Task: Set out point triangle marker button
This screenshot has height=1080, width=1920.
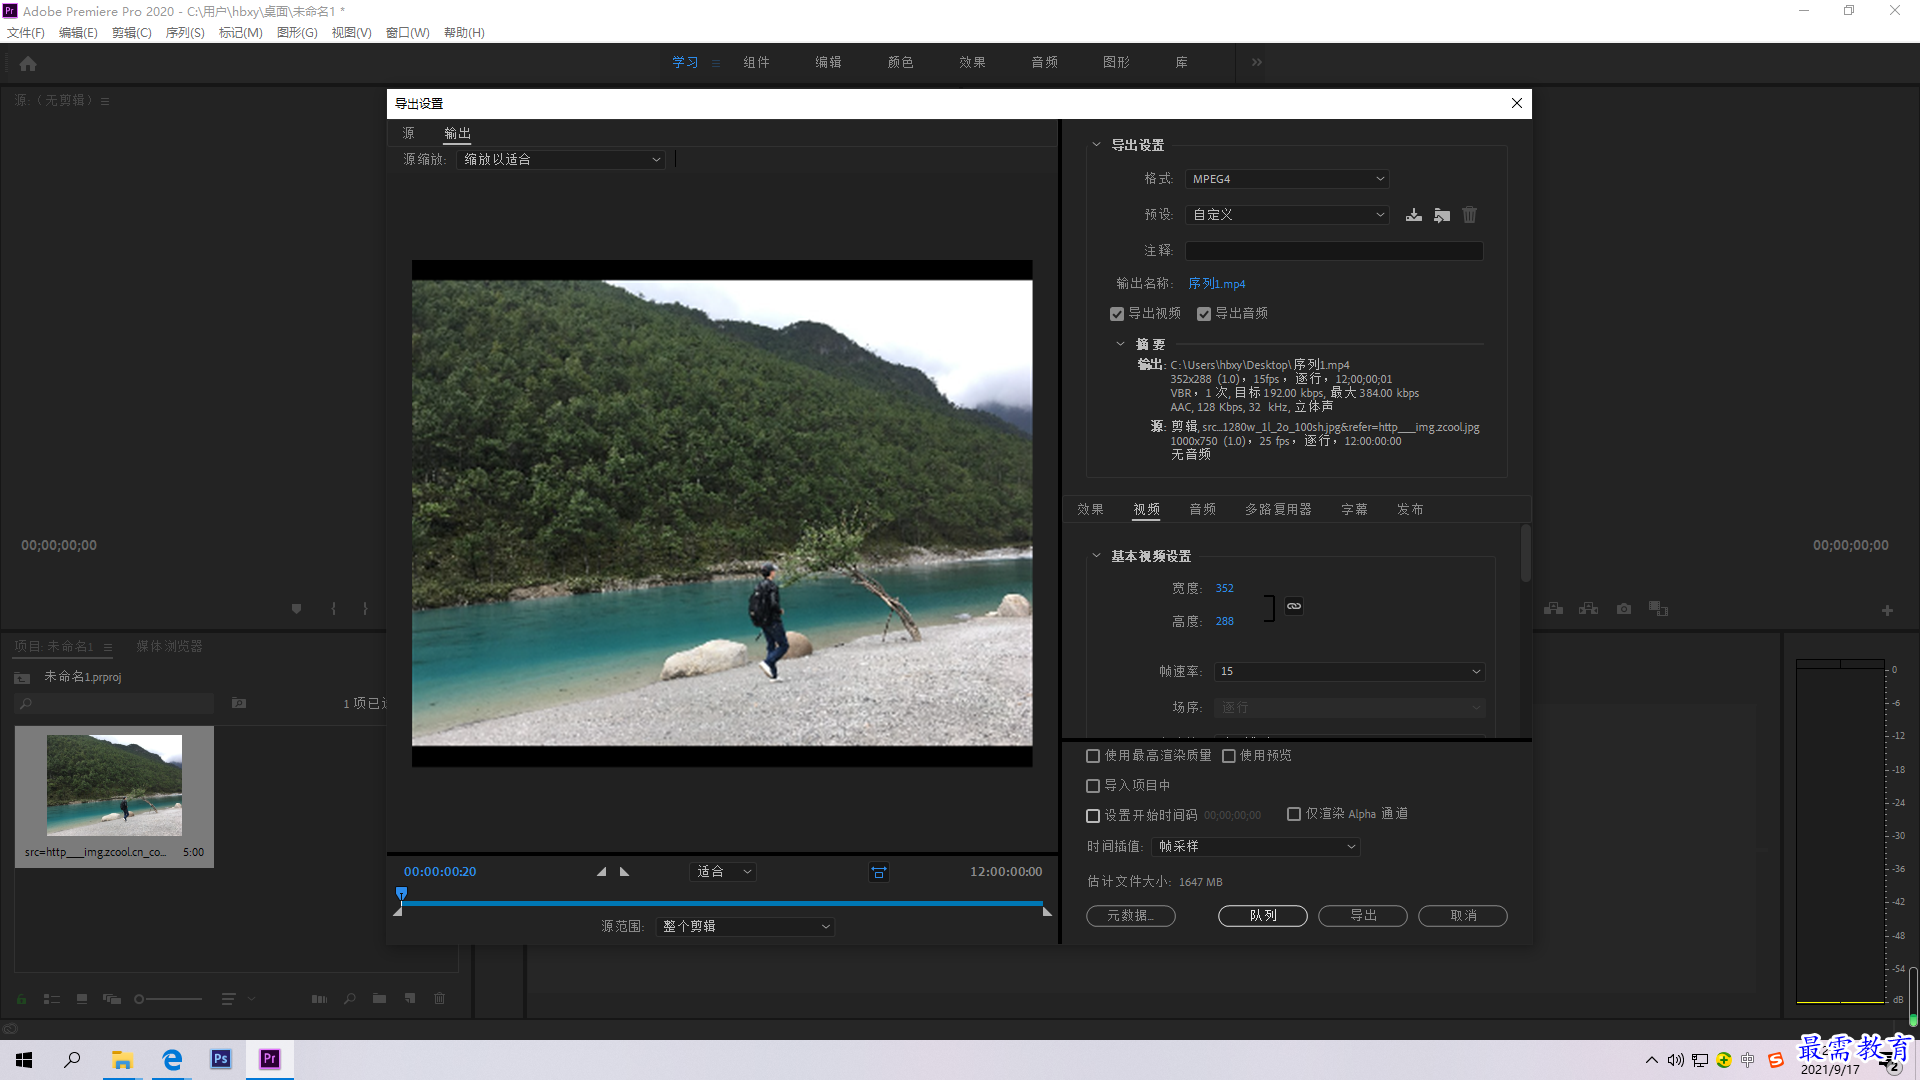Action: tap(625, 872)
